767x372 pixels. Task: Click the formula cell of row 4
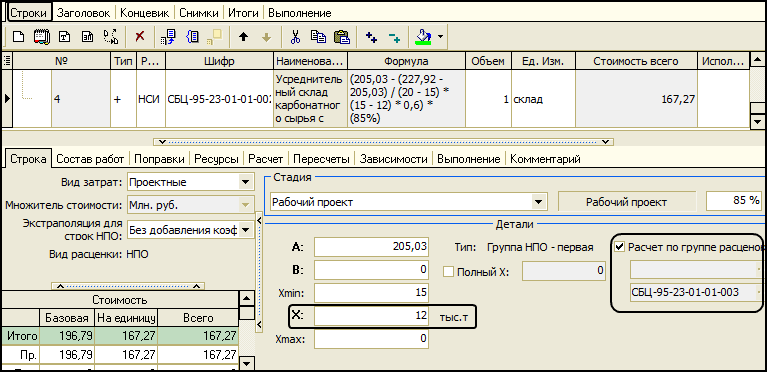tap(406, 99)
